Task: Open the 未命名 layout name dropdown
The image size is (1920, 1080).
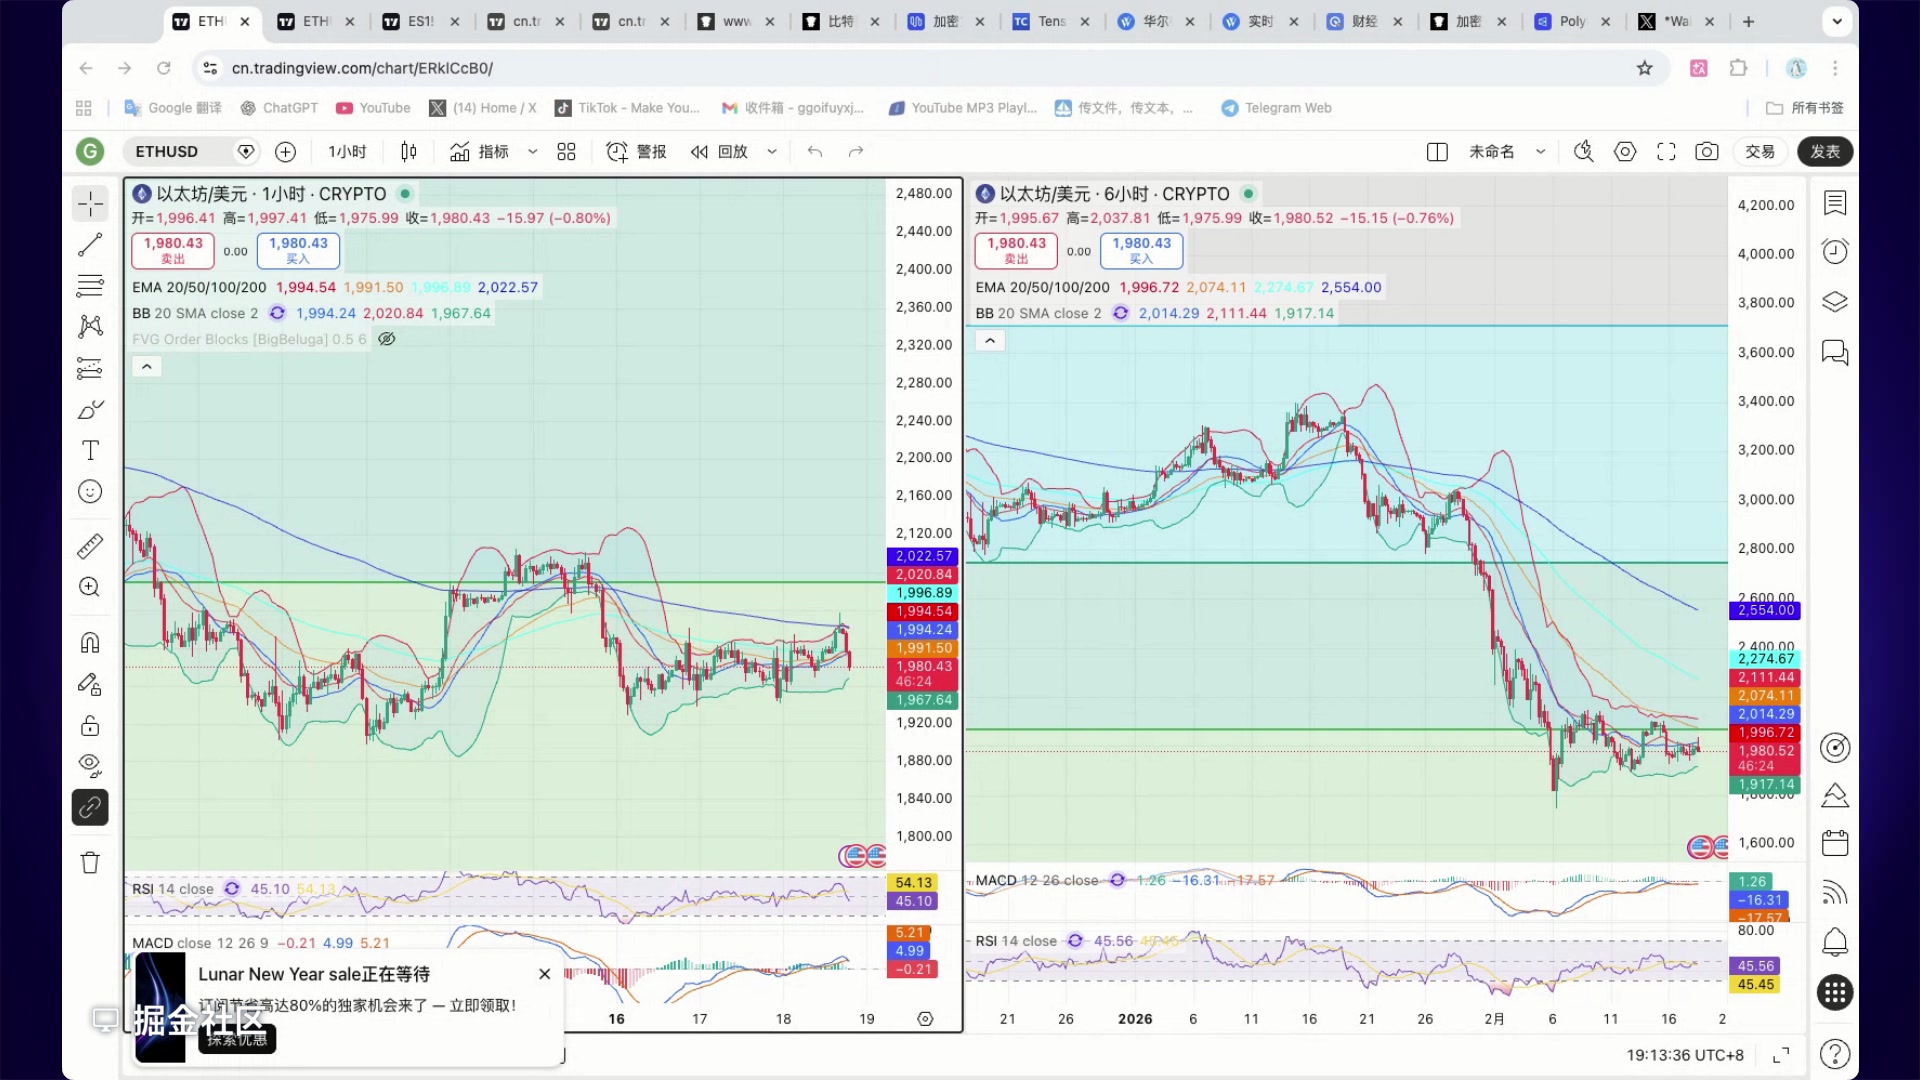Action: 1541,152
